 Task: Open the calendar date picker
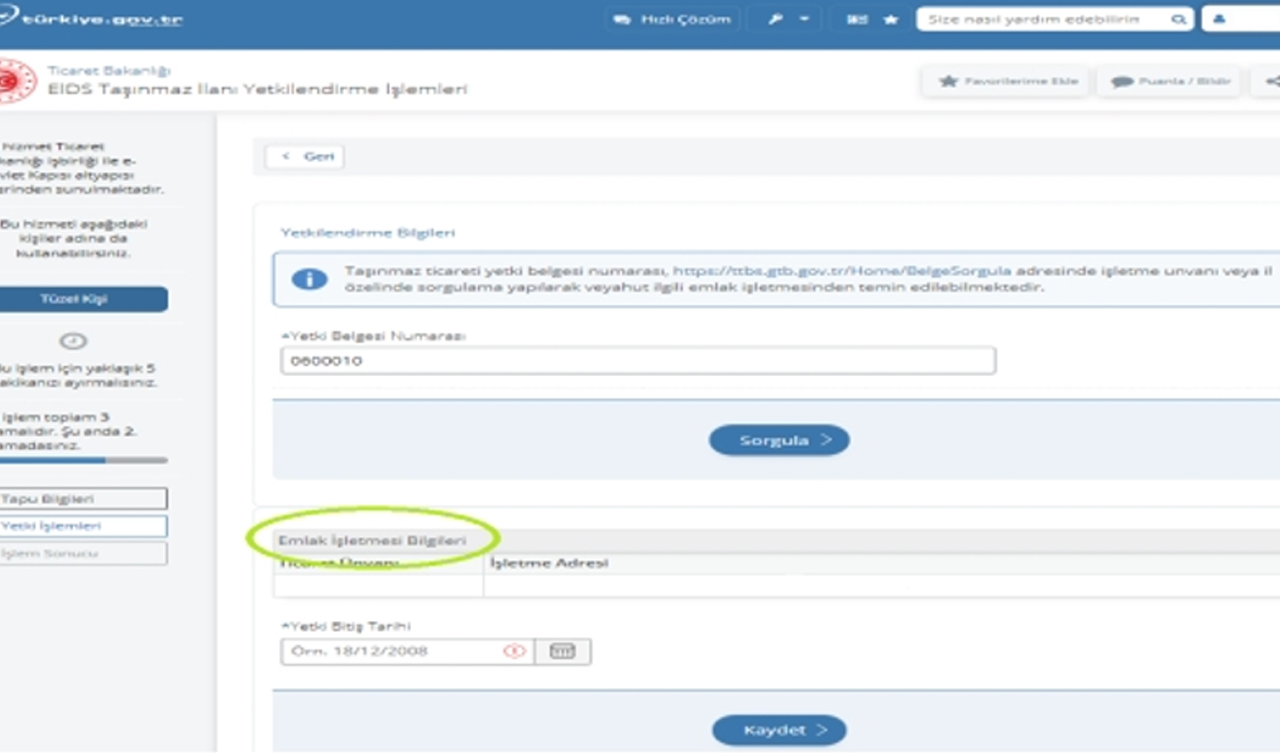point(563,652)
